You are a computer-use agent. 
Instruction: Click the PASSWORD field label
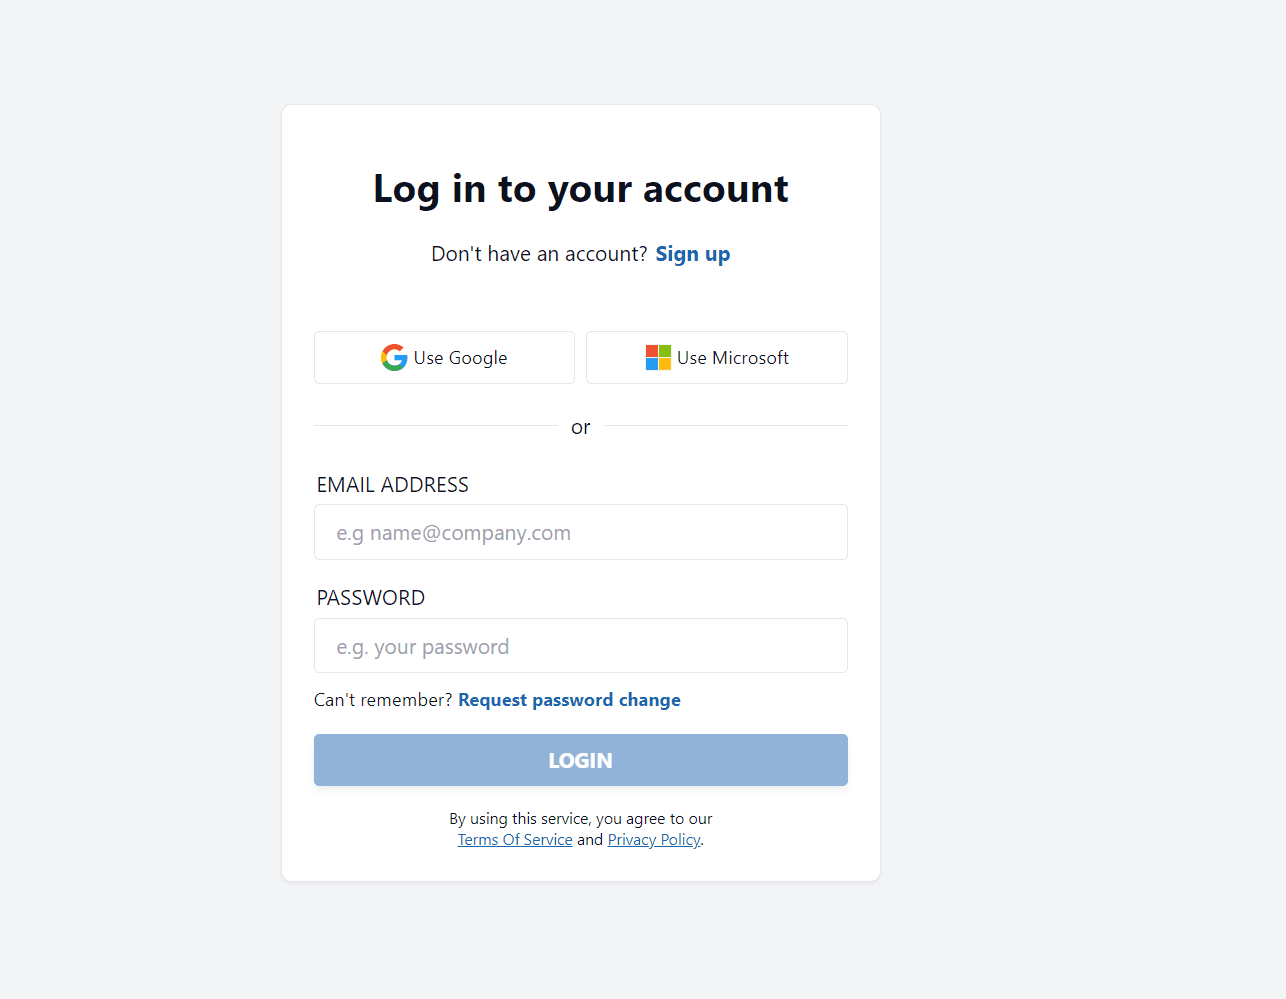tap(370, 598)
